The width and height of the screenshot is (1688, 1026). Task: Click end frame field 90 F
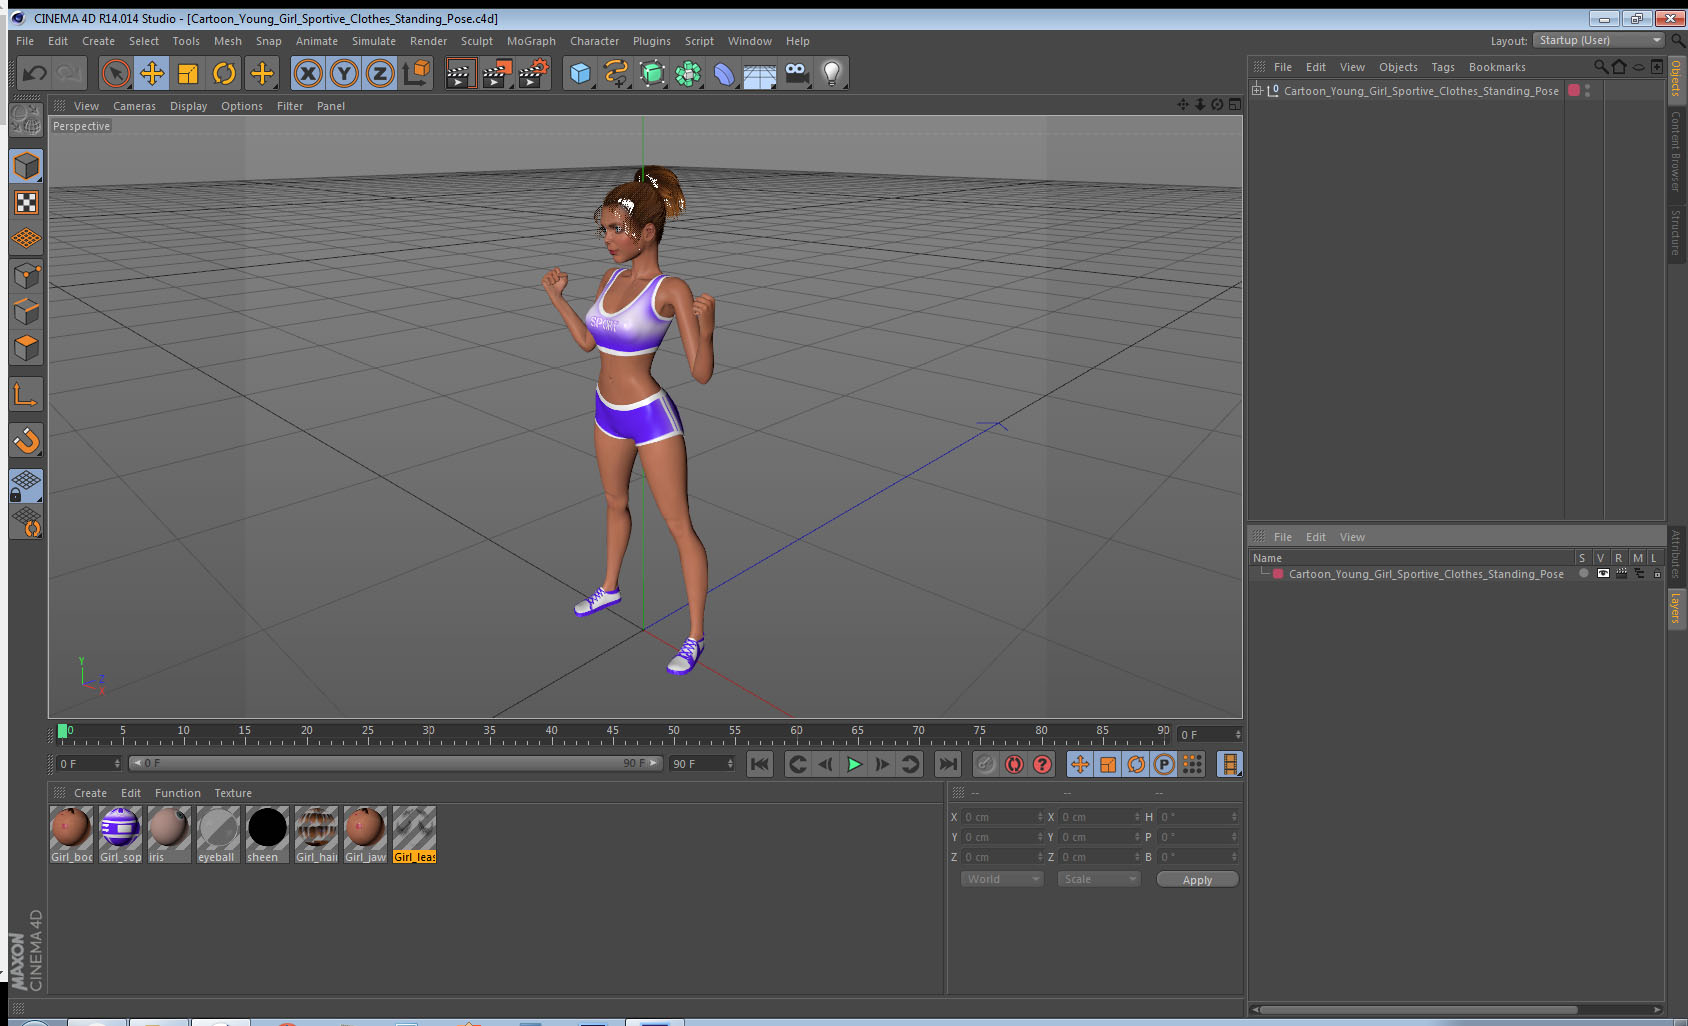702,764
